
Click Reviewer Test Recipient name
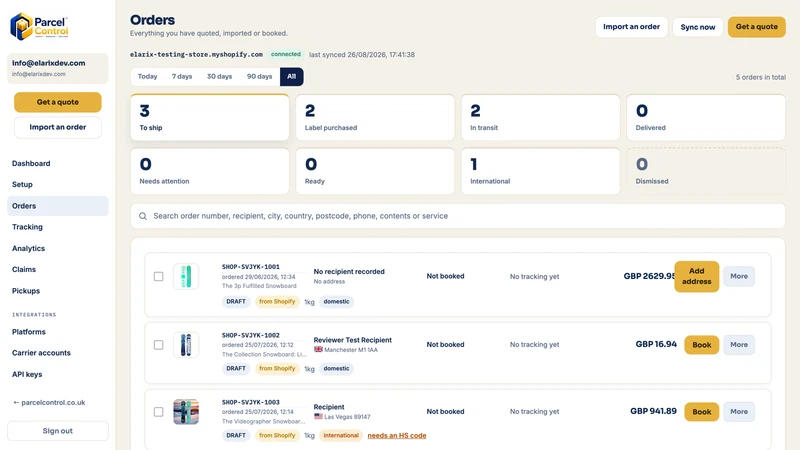tap(353, 340)
